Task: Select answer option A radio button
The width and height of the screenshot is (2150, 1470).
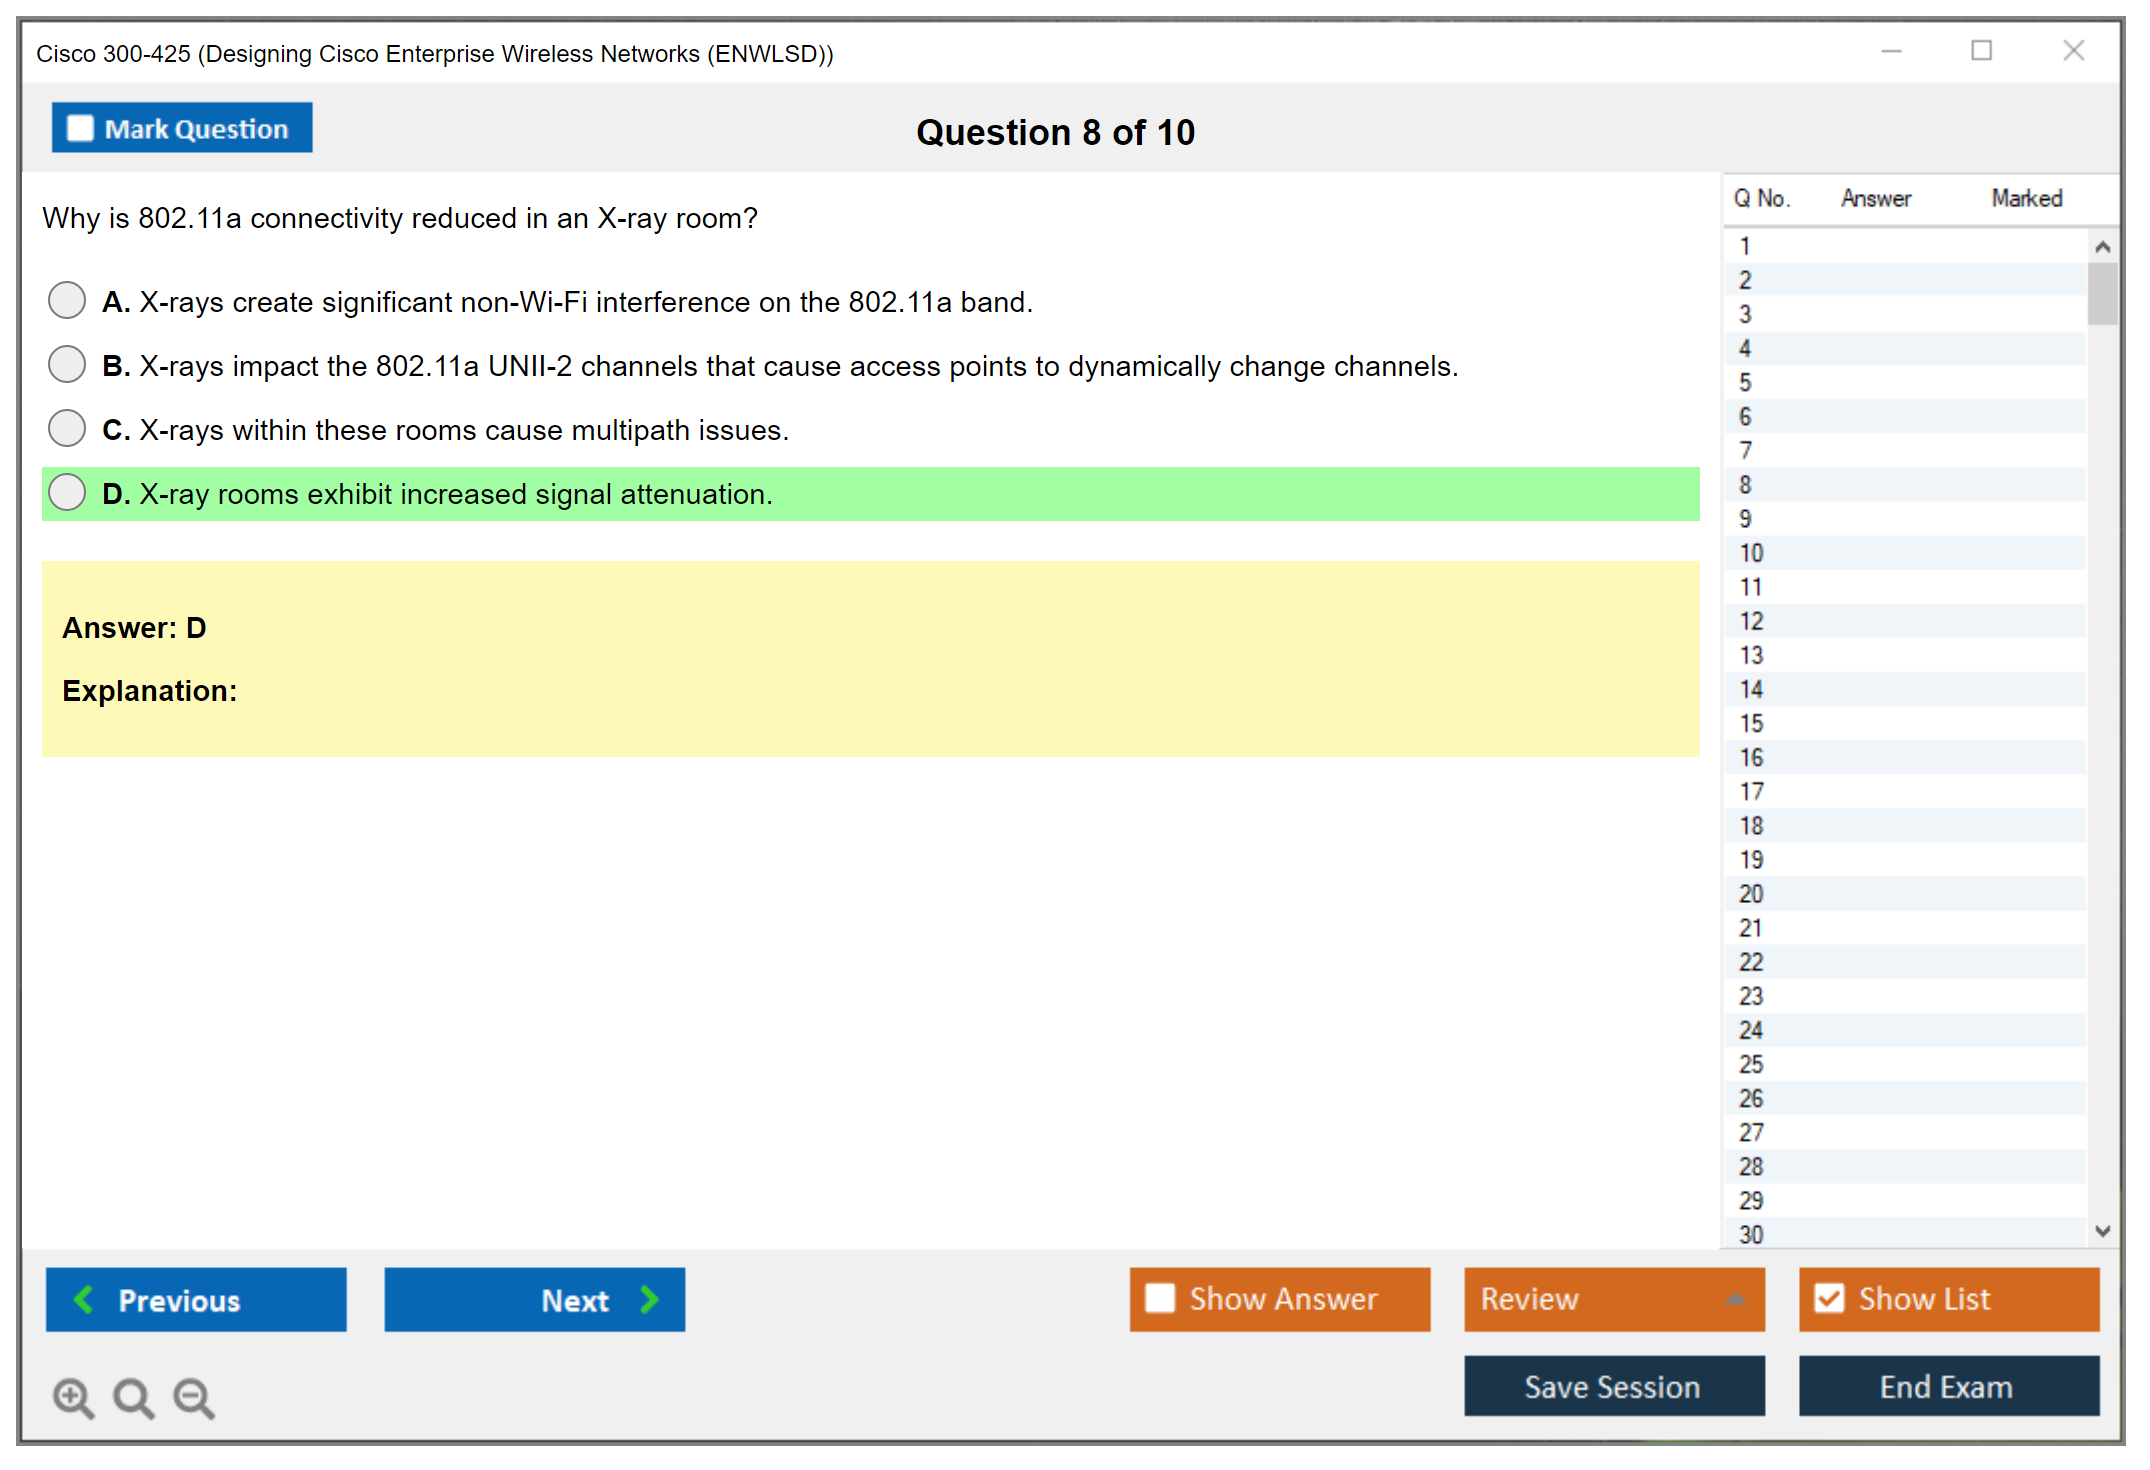Action: coord(67,300)
